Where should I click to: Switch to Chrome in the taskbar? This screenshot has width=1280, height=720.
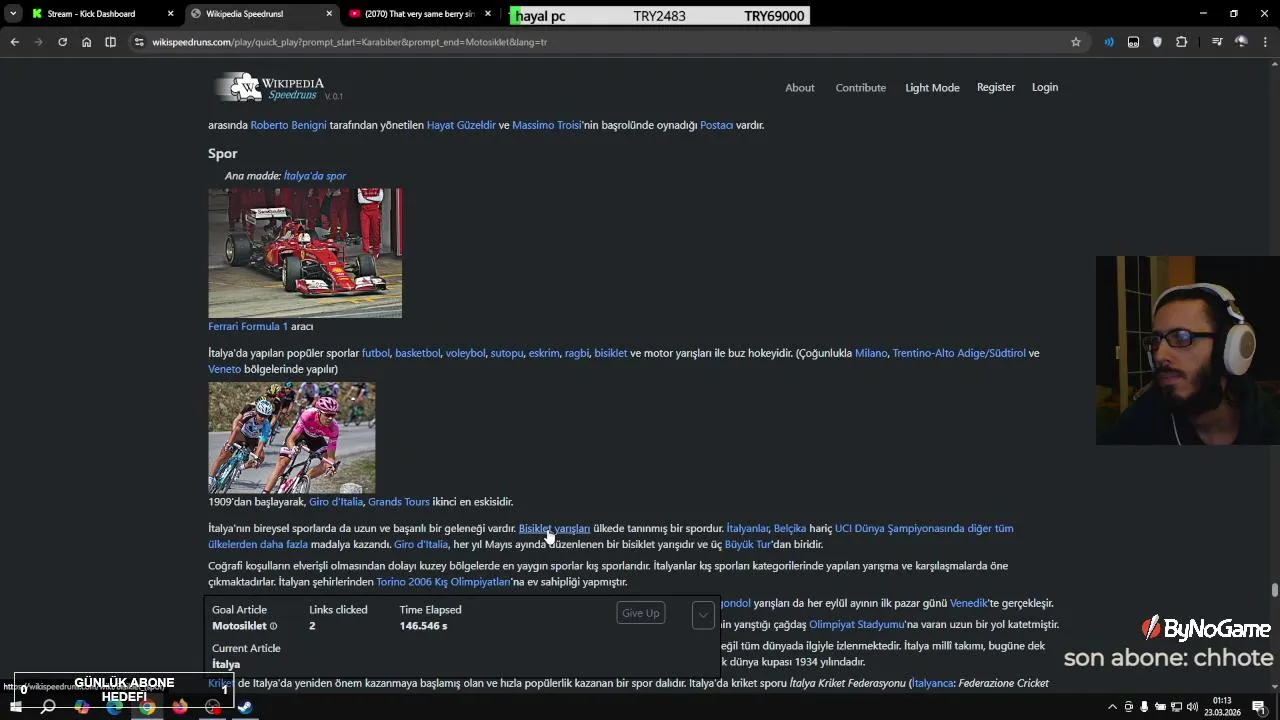[x=147, y=707]
